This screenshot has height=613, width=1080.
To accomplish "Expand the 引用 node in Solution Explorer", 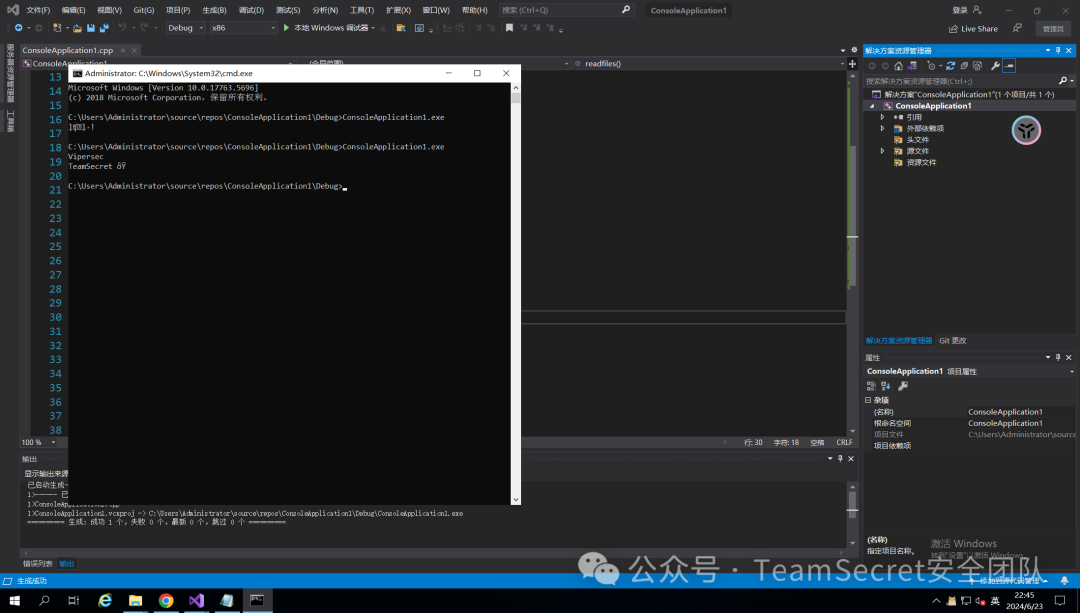I will pyautogui.click(x=882, y=117).
